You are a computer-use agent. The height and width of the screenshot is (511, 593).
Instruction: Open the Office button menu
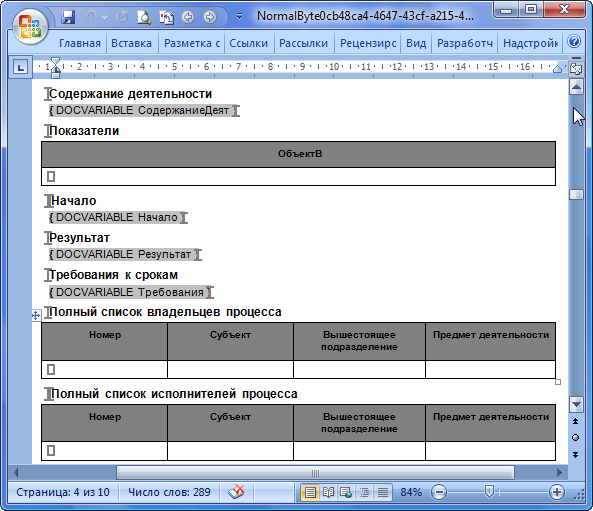(x=30, y=26)
